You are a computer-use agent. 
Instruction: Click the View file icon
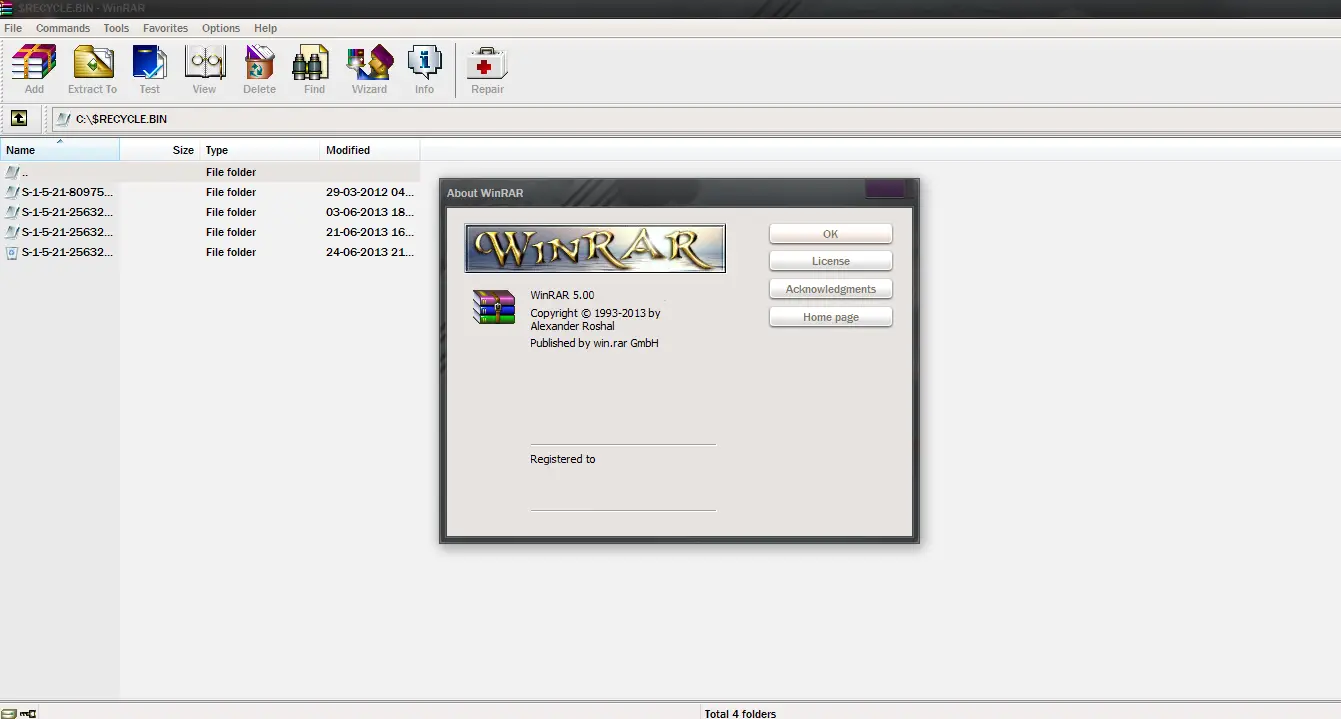pos(205,63)
